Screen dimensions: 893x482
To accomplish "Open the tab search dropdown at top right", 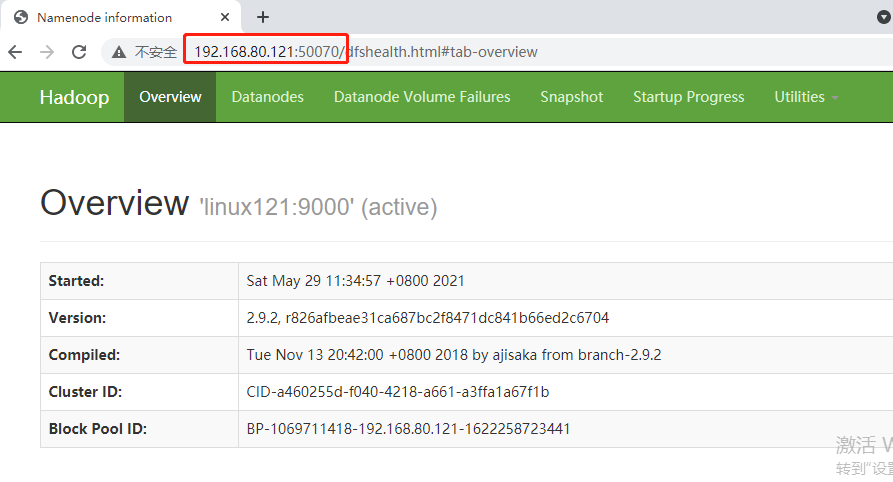I will click(883, 18).
